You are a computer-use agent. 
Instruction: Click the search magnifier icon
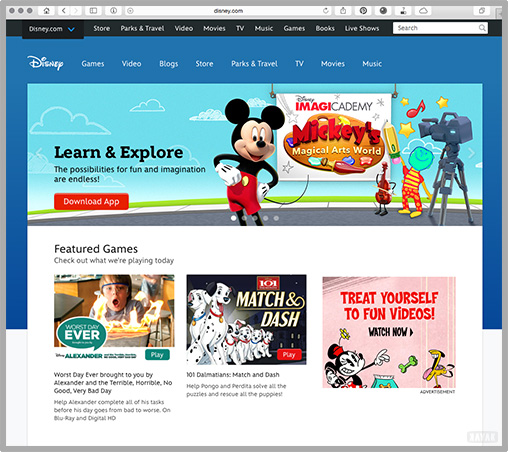click(482, 28)
